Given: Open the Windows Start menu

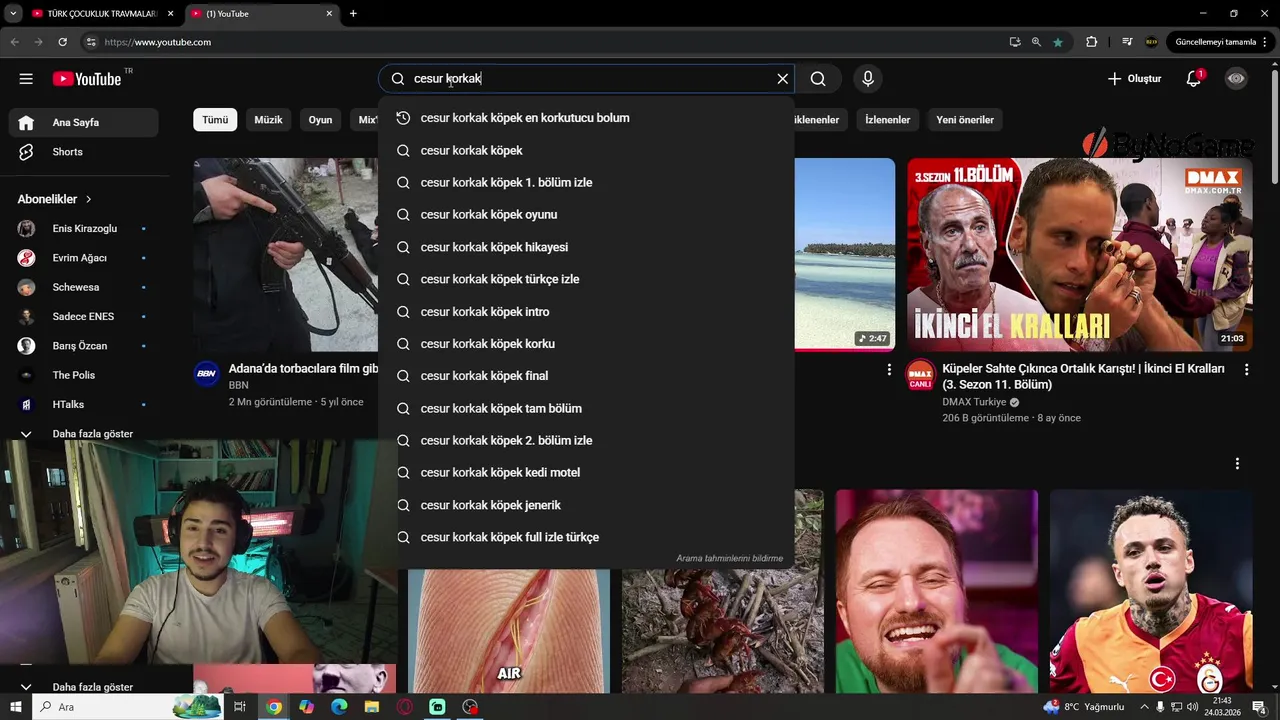Looking at the screenshot, I should click(x=16, y=707).
